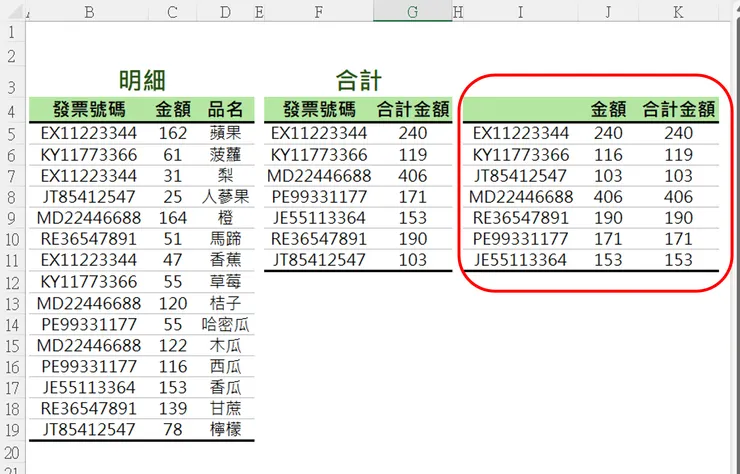Image resolution: width=740 pixels, height=474 pixels.
Task: Select column header F
Action: click(x=319, y=11)
